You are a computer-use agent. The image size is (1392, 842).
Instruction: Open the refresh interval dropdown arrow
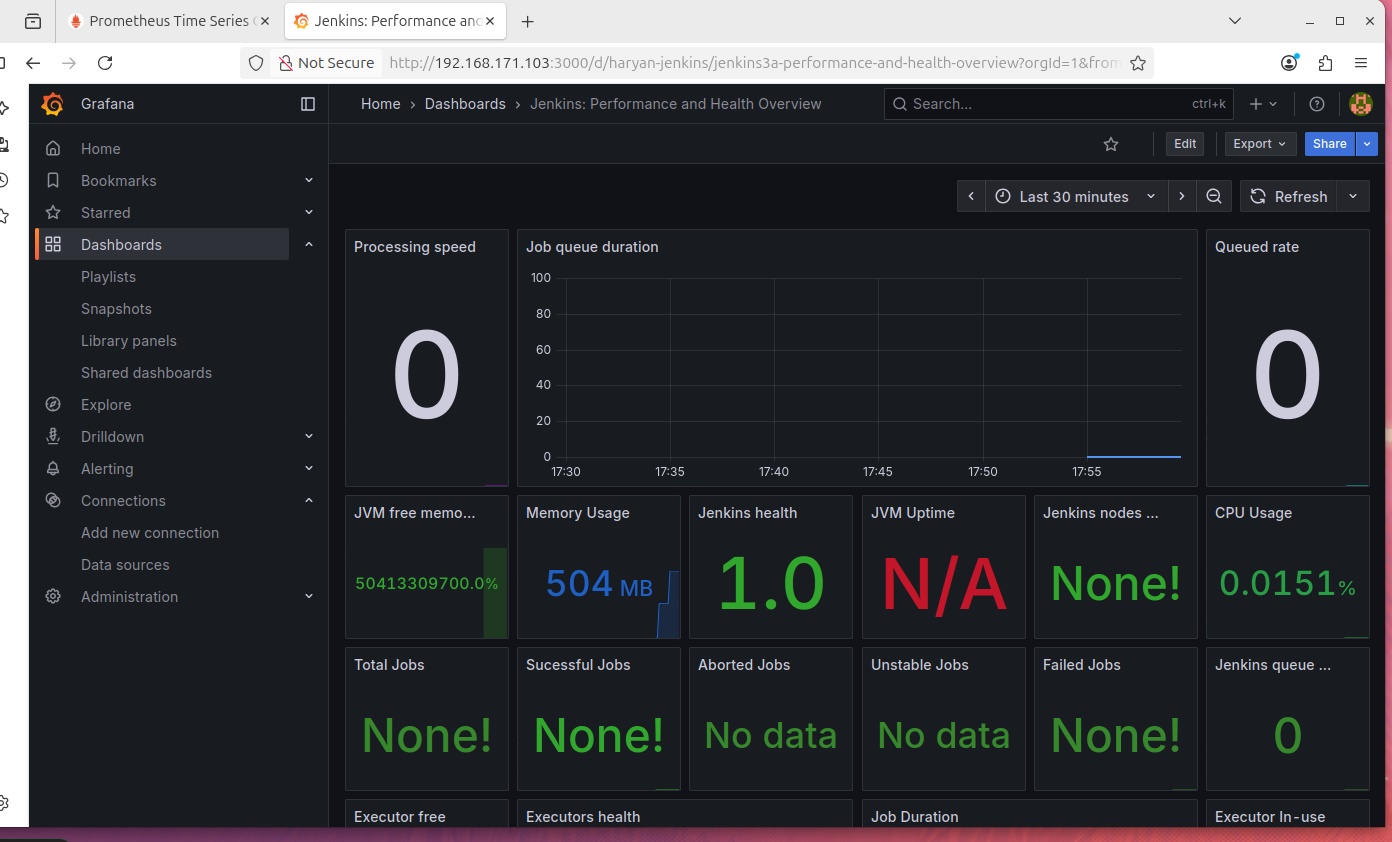click(1353, 197)
